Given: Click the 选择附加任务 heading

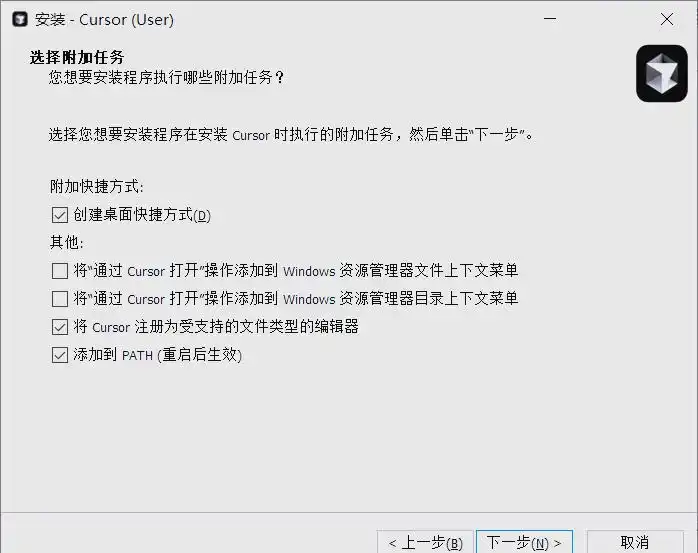Looking at the screenshot, I should (77, 57).
